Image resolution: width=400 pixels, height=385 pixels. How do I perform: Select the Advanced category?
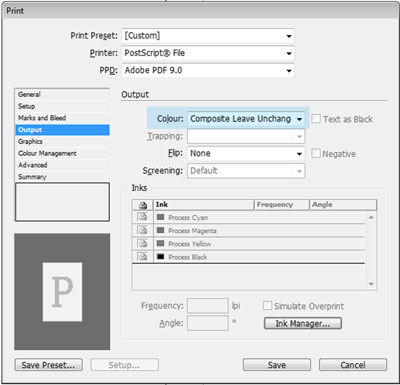coord(62,165)
